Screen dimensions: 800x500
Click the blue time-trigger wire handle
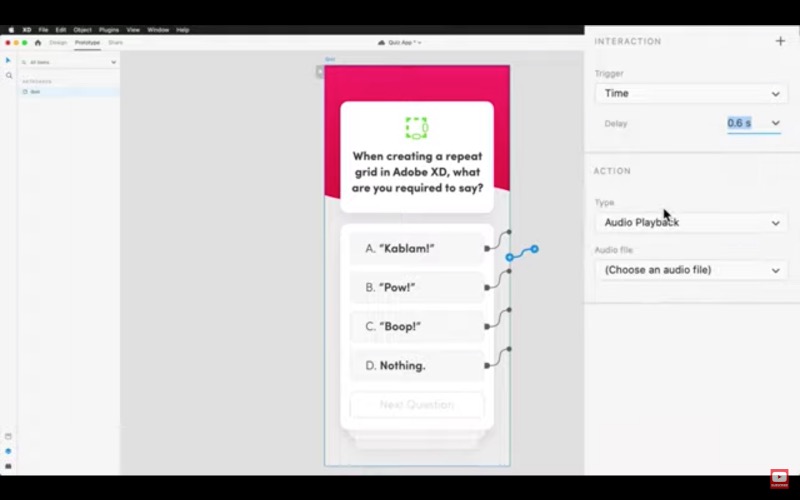pyautogui.click(x=534, y=249)
